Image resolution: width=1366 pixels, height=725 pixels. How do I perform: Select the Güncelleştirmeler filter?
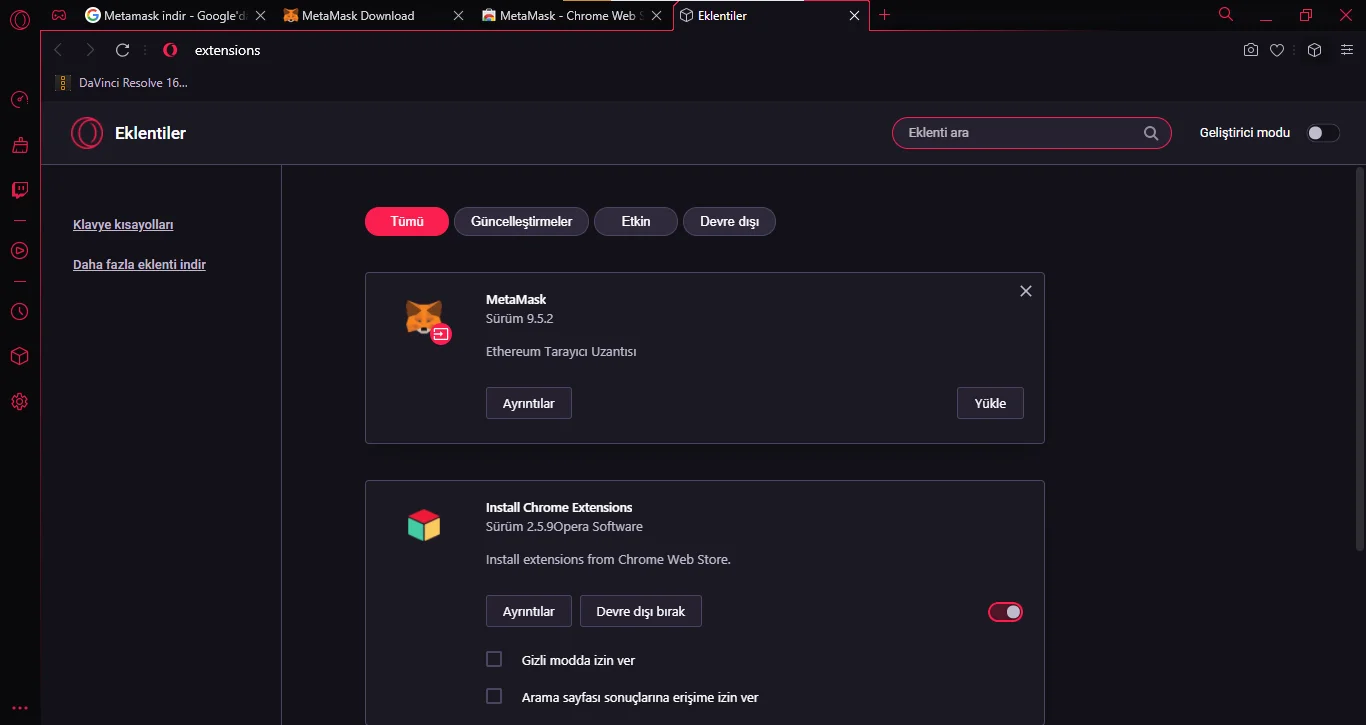coord(522,221)
